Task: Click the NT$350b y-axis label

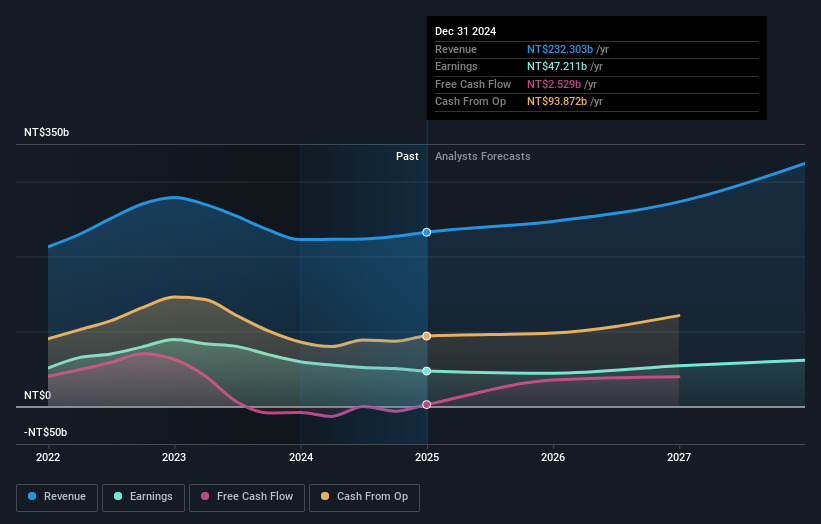Action: pos(47,133)
